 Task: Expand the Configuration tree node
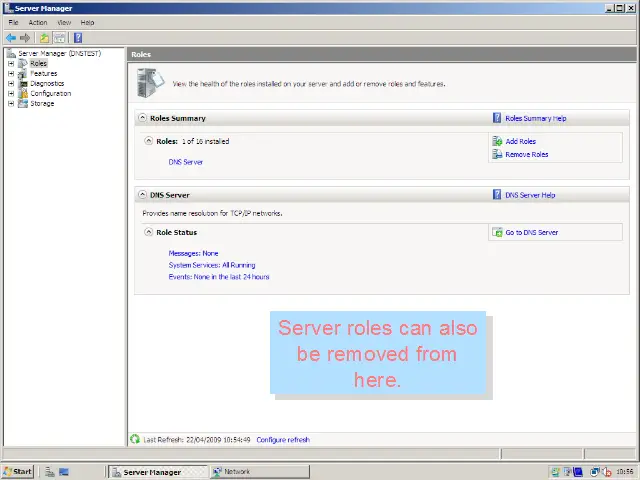(11, 93)
